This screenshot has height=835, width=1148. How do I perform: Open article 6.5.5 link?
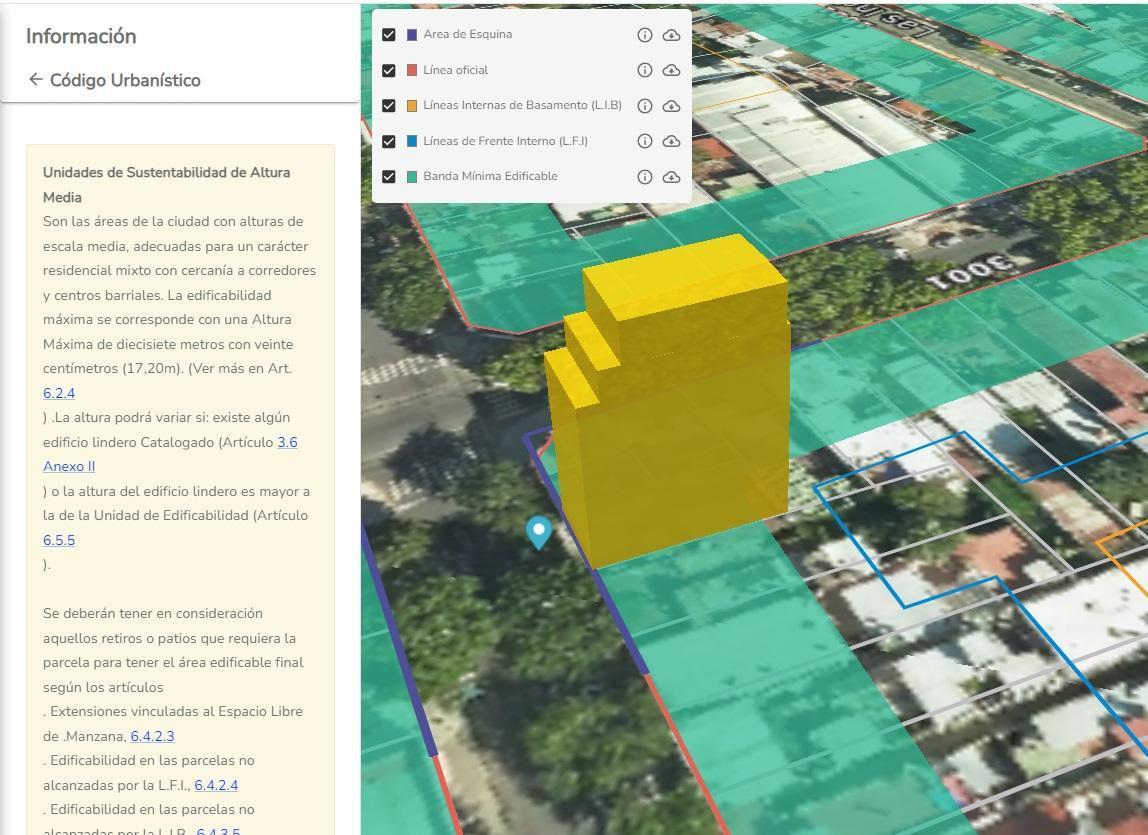pos(59,540)
